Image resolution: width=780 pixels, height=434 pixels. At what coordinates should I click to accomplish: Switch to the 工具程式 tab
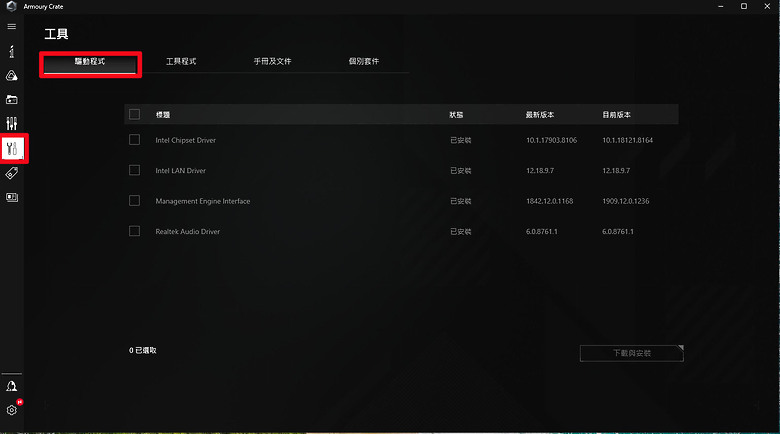pyautogui.click(x=181, y=62)
